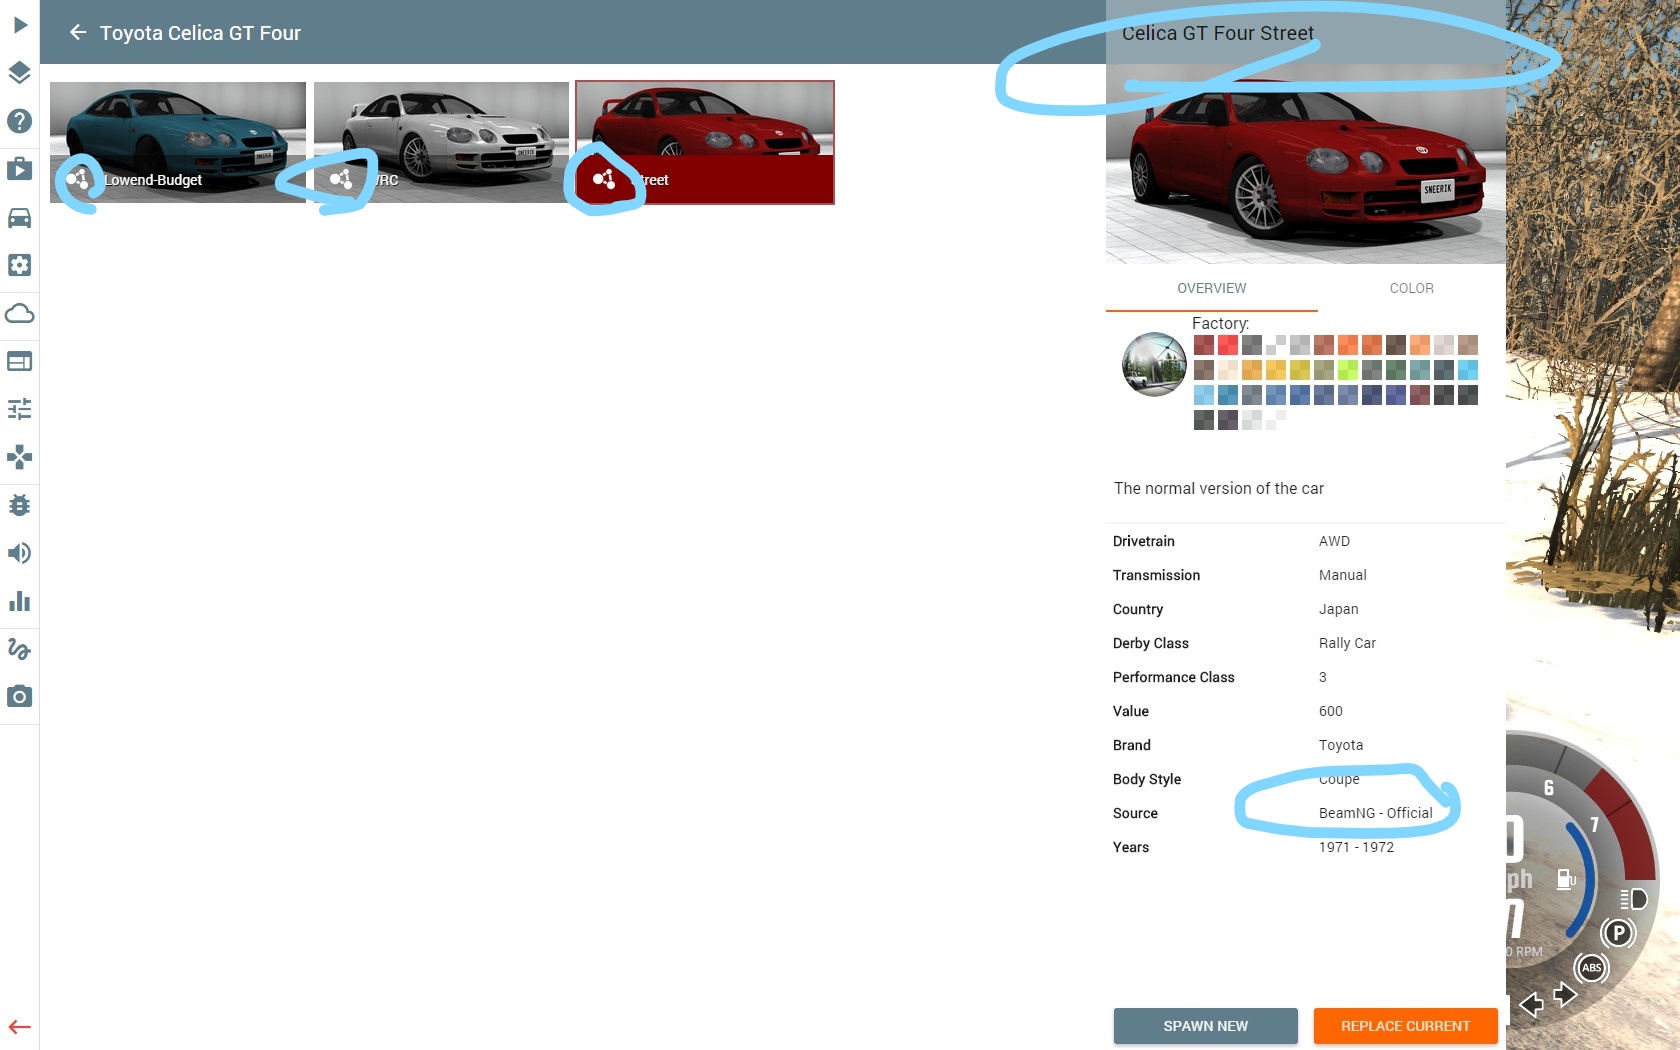This screenshot has width=1680, height=1050.
Task: Click the environment sphere preview icon
Action: point(1154,364)
